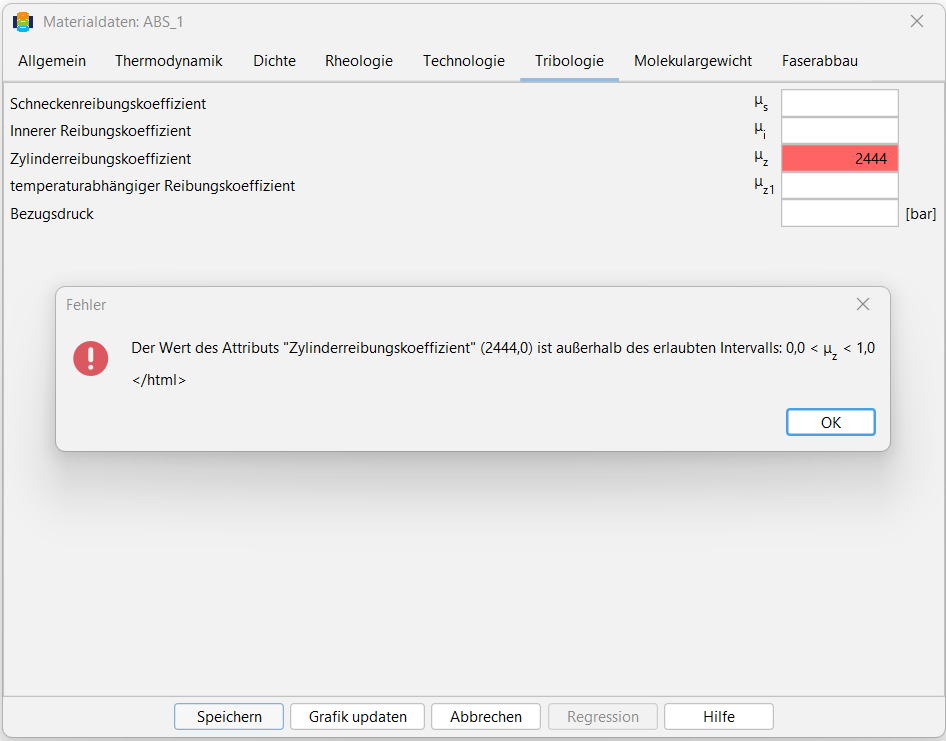946x741 pixels.
Task: Confirm the error with OK
Action: (830, 422)
